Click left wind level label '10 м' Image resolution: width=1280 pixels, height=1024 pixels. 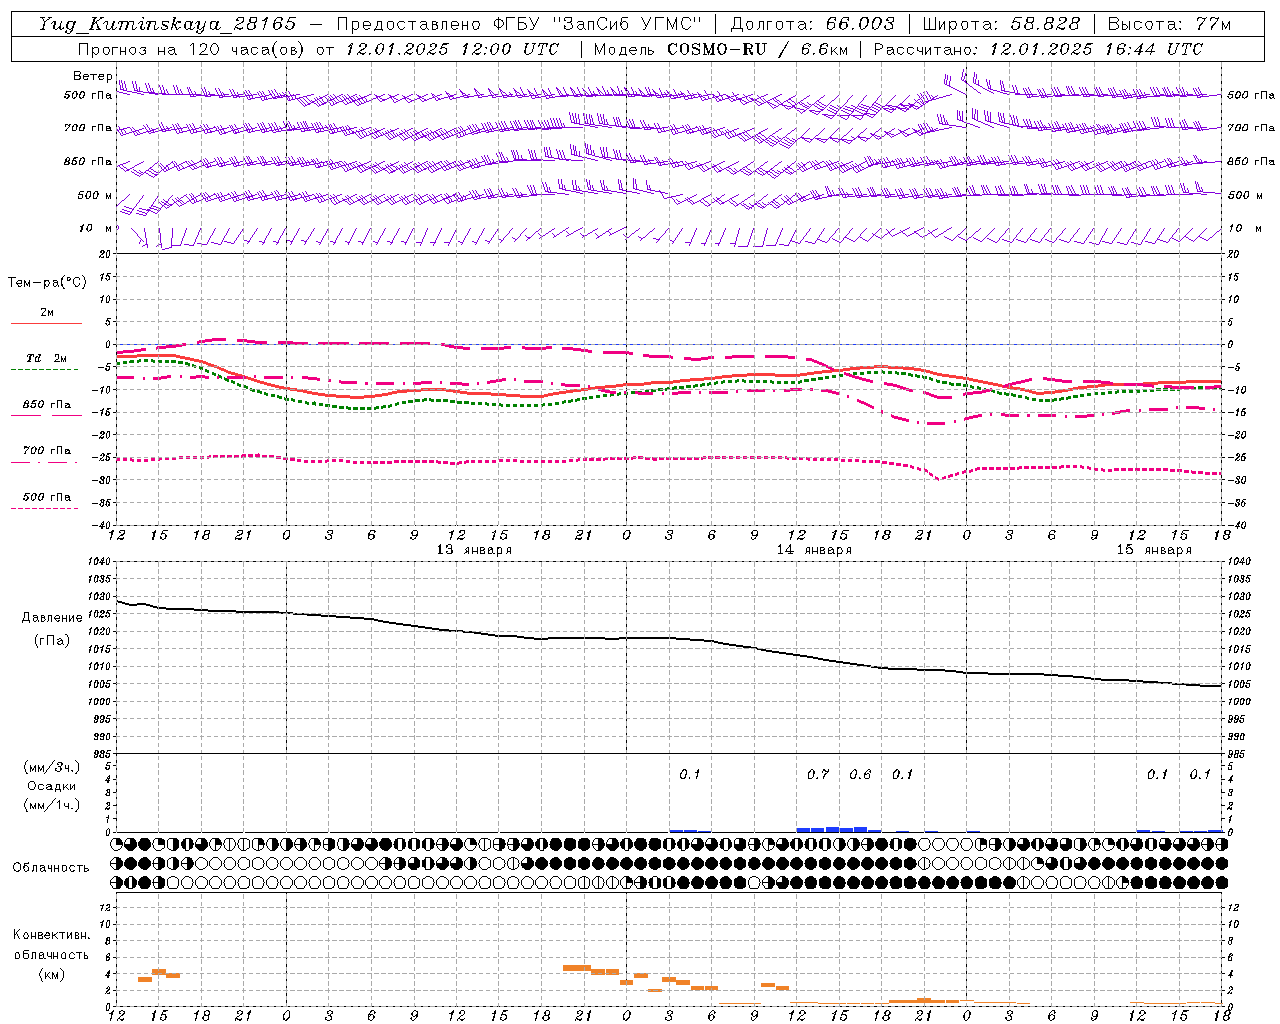[95, 228]
